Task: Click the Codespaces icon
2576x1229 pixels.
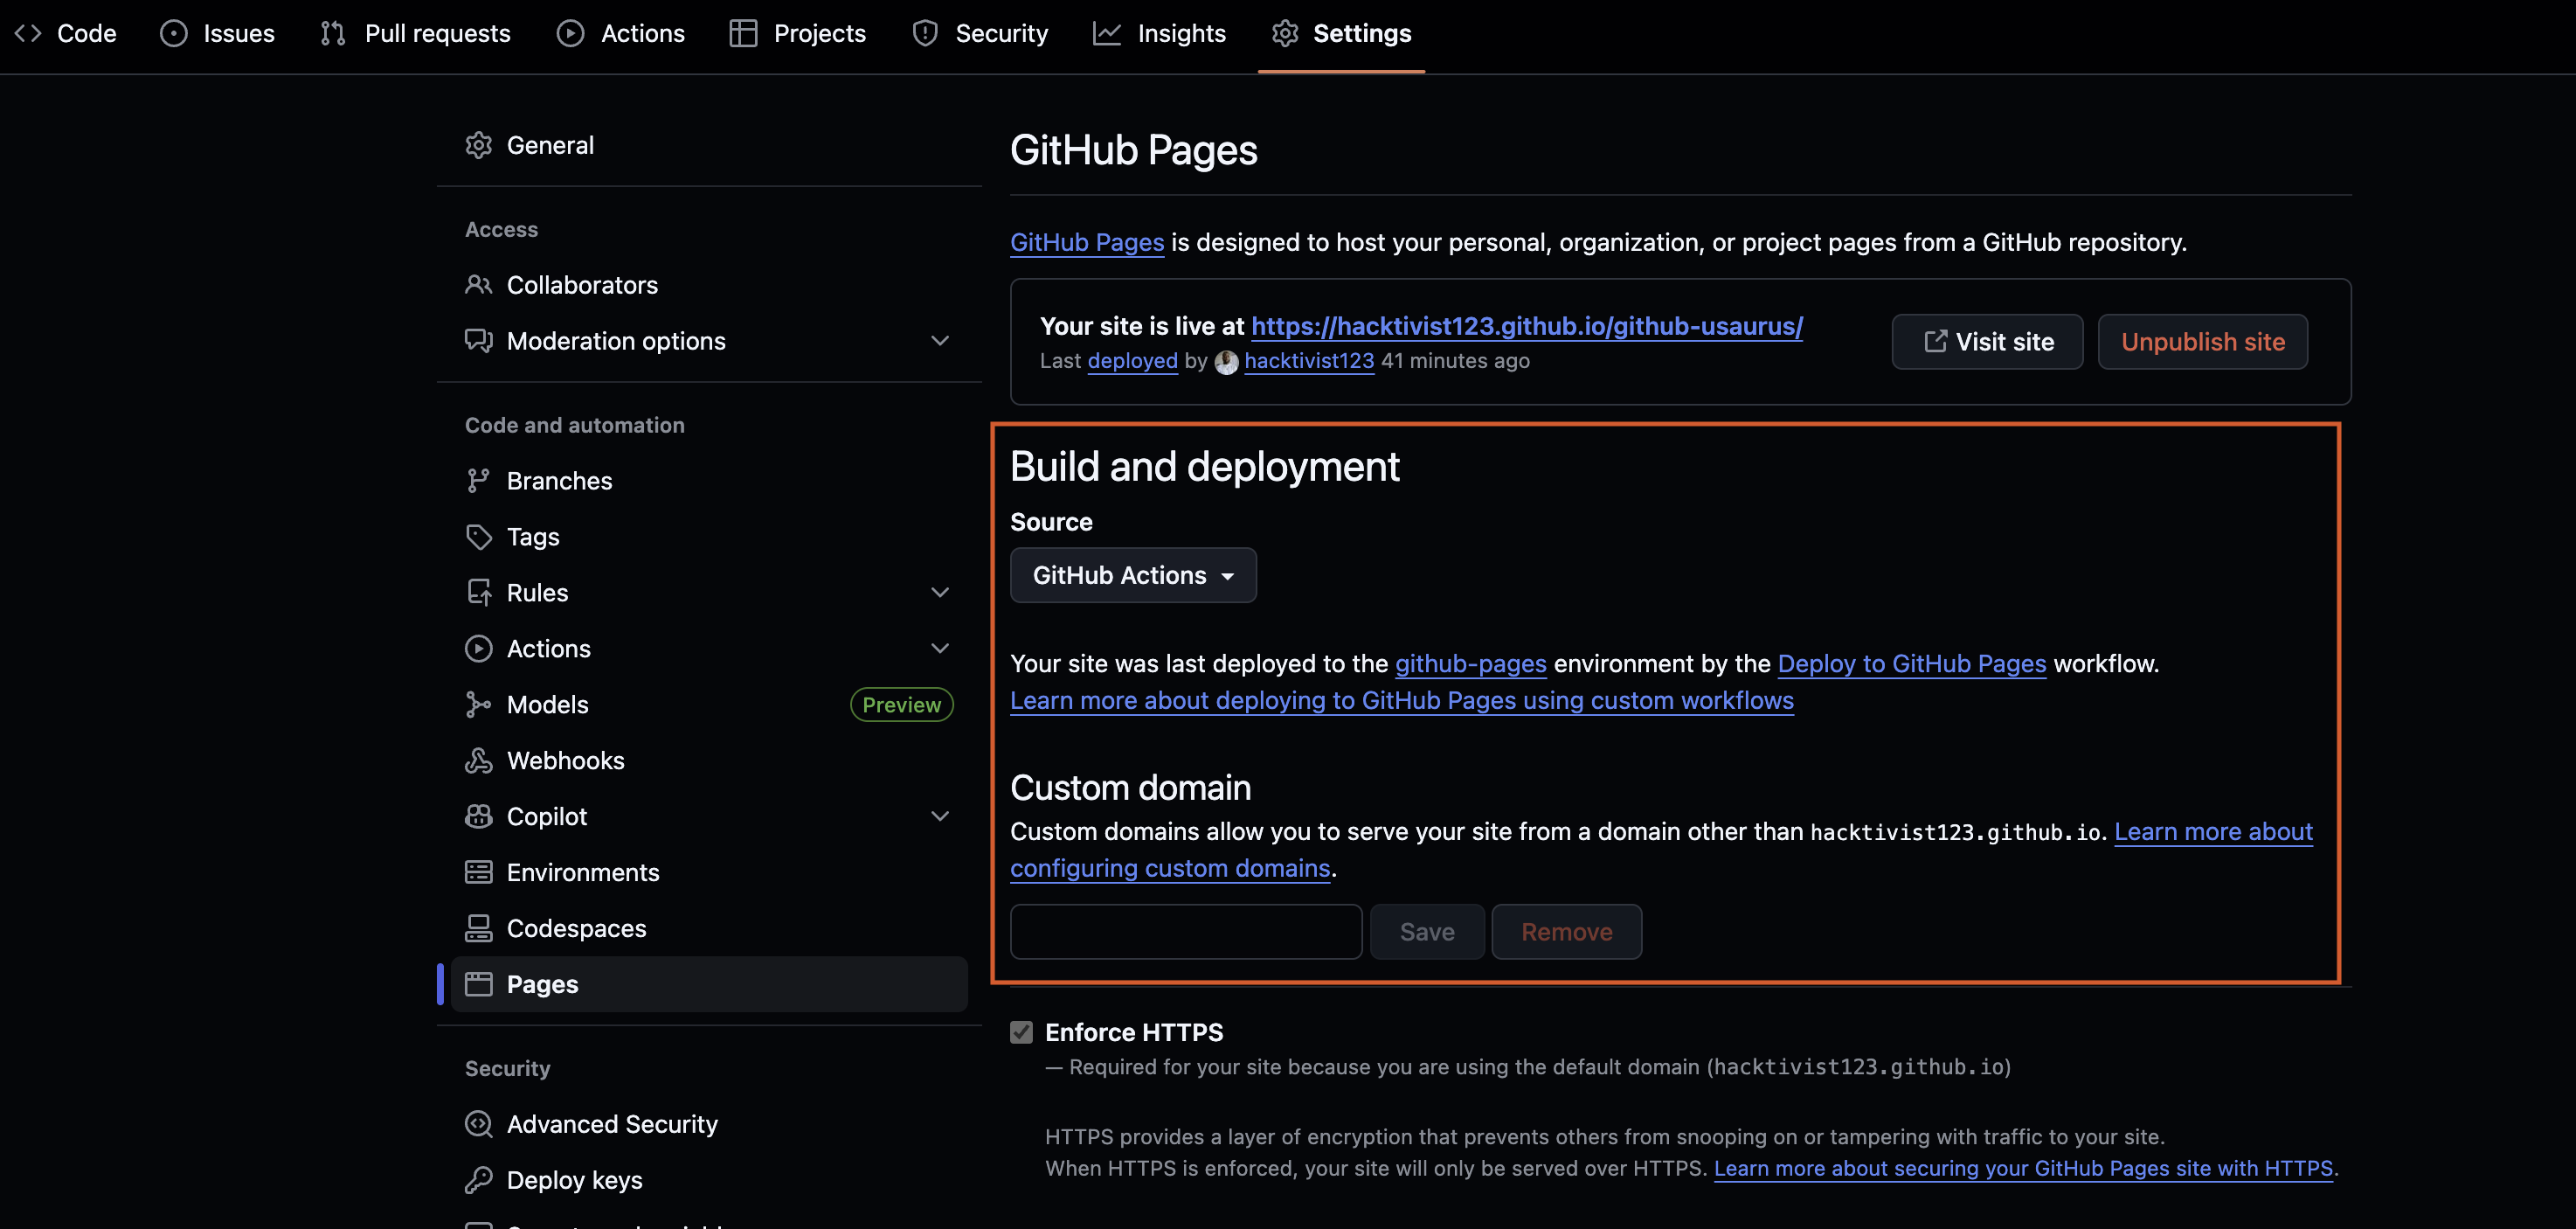Action: click(479, 929)
